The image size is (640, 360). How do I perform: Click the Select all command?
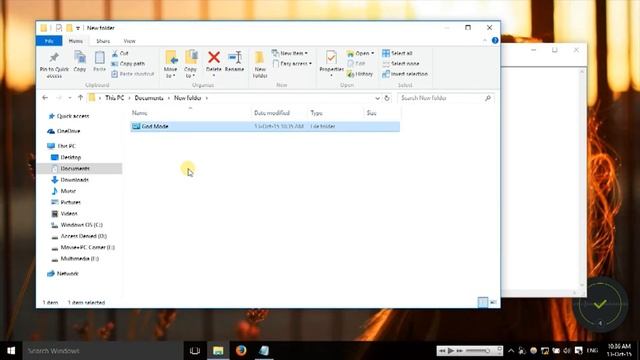click(x=397, y=53)
